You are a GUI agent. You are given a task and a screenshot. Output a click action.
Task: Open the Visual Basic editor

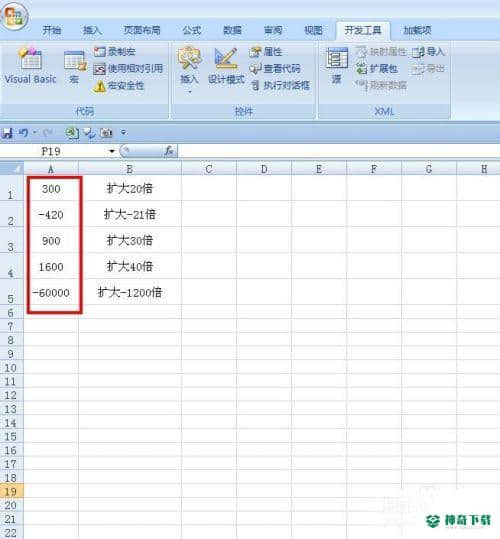pos(30,66)
